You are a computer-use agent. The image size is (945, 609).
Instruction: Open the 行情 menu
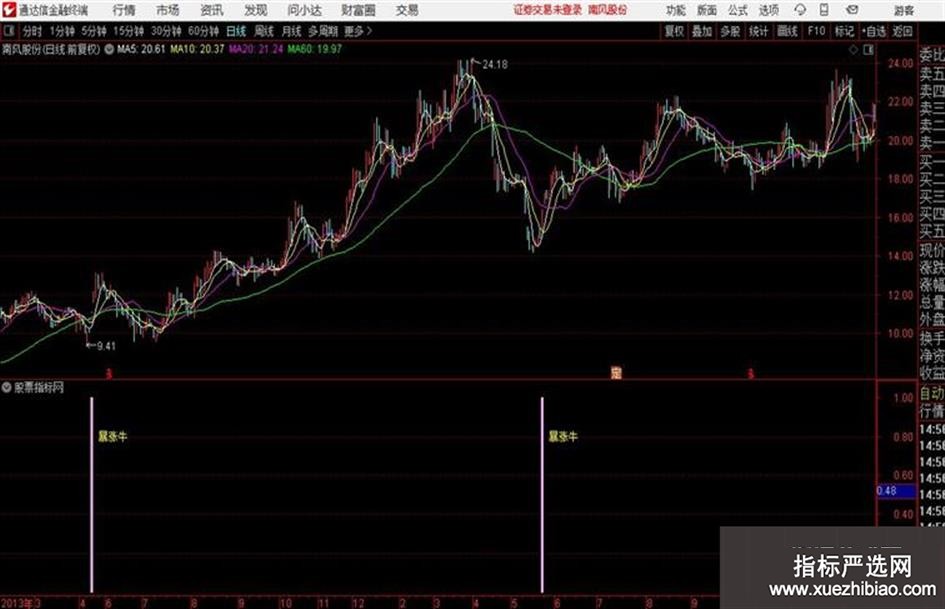pos(124,10)
